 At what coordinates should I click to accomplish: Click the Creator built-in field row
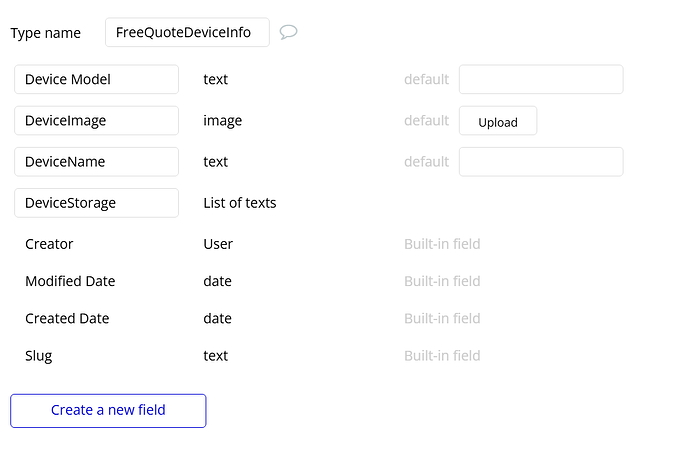[49, 244]
